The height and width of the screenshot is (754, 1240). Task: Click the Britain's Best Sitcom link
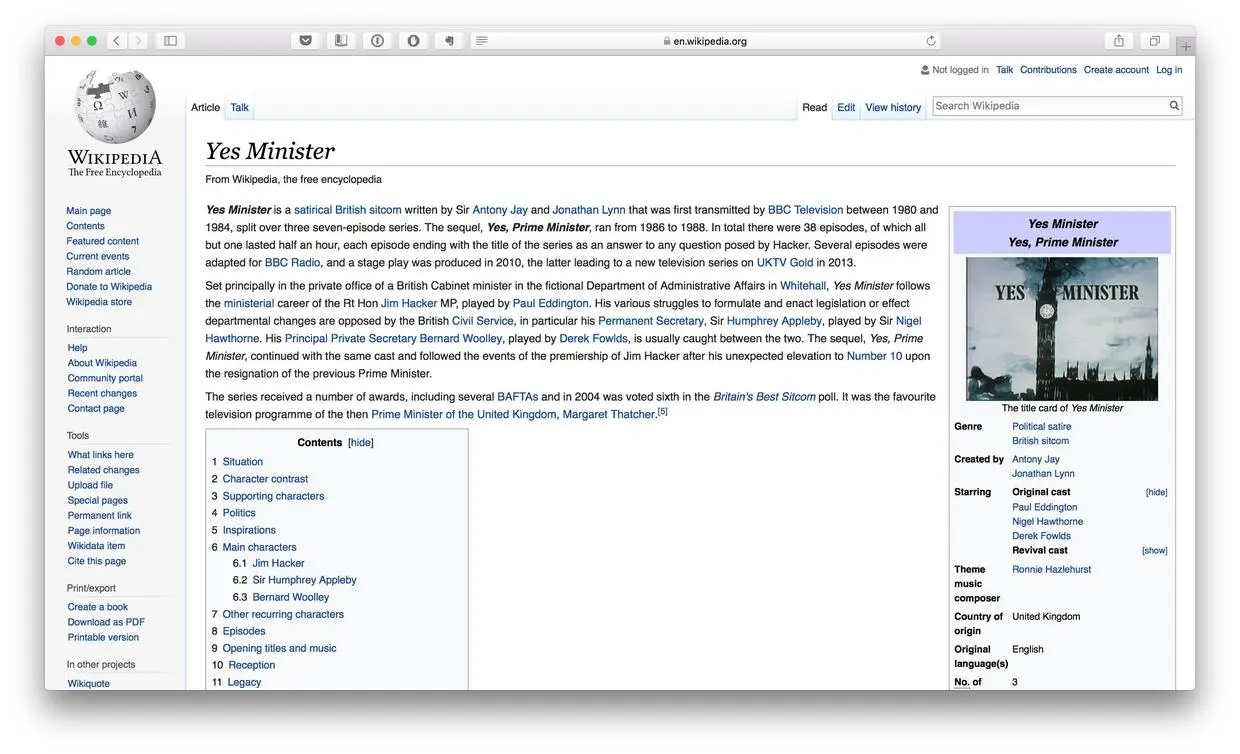tap(764, 397)
